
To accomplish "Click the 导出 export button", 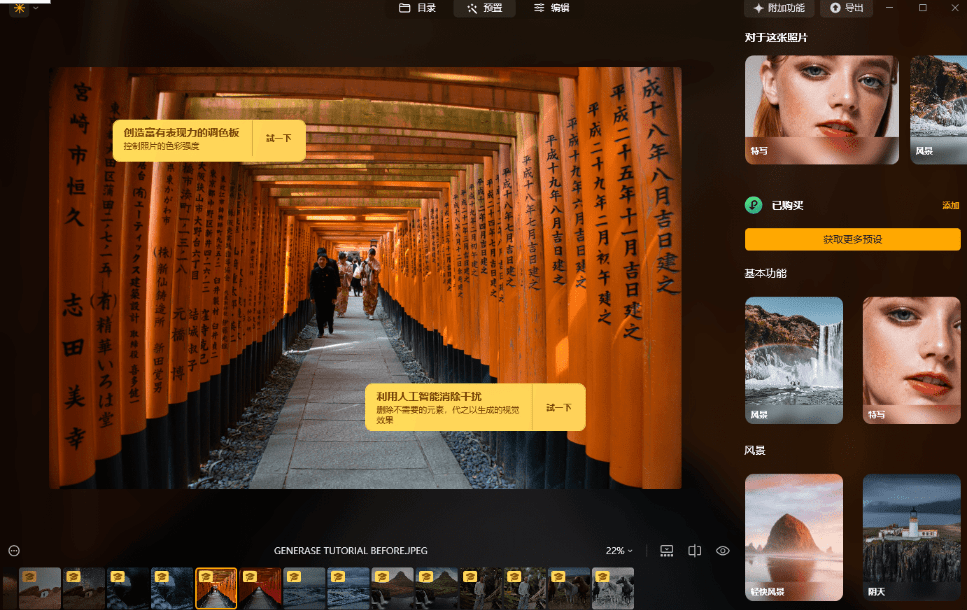I will pyautogui.click(x=846, y=8).
